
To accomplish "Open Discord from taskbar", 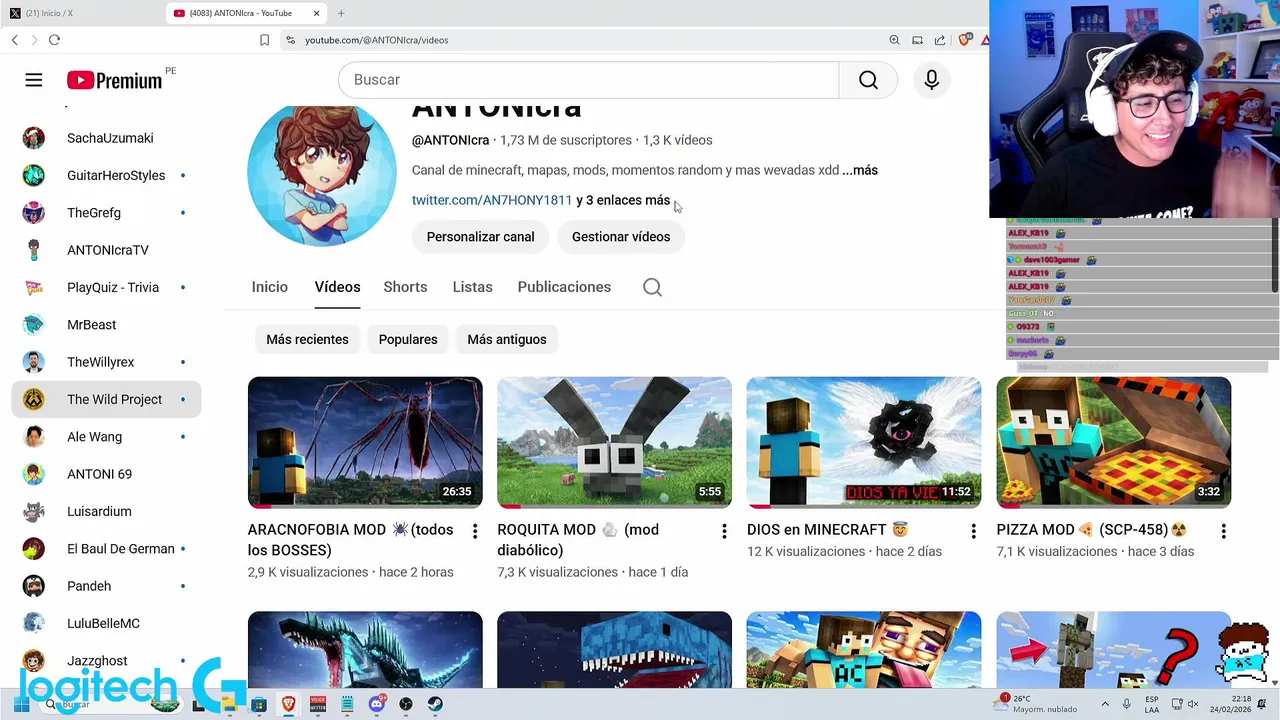I will click(377, 704).
